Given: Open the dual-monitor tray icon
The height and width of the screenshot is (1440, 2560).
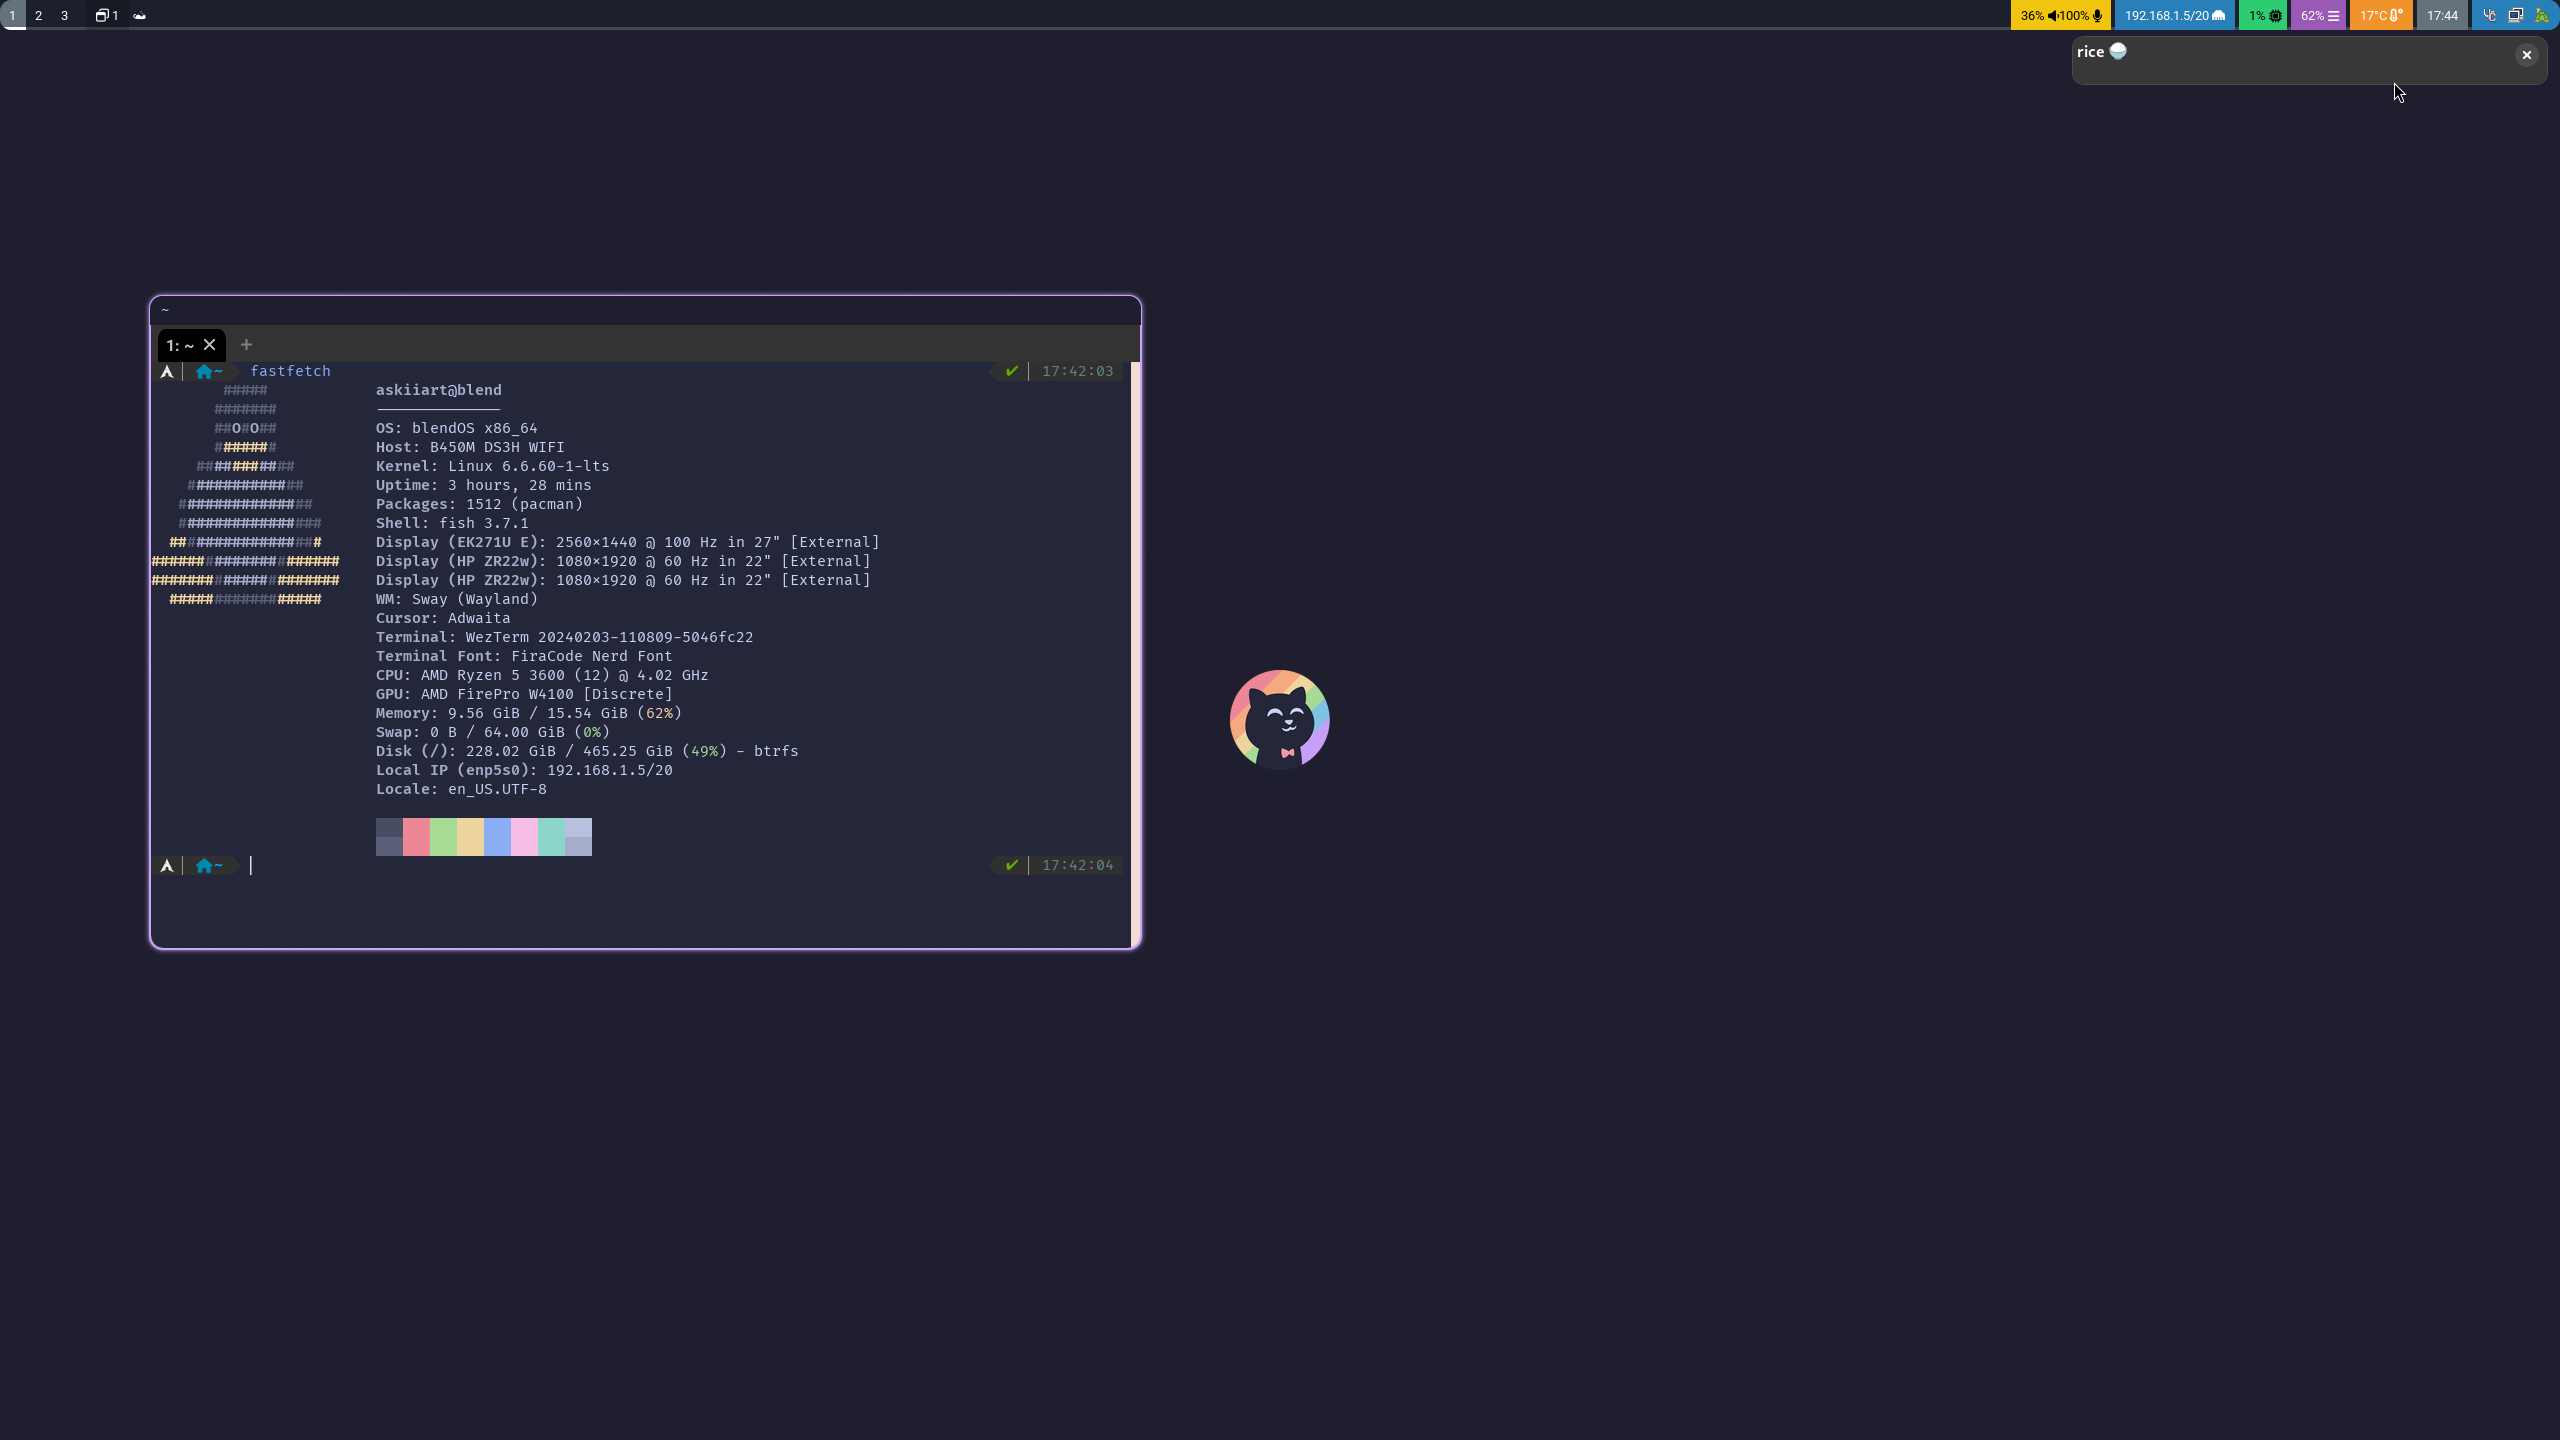Looking at the screenshot, I should 2516,15.
